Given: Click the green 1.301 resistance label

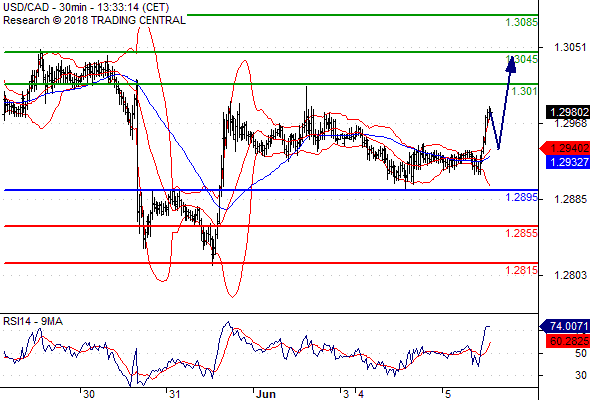Looking at the screenshot, I should pos(525,91).
